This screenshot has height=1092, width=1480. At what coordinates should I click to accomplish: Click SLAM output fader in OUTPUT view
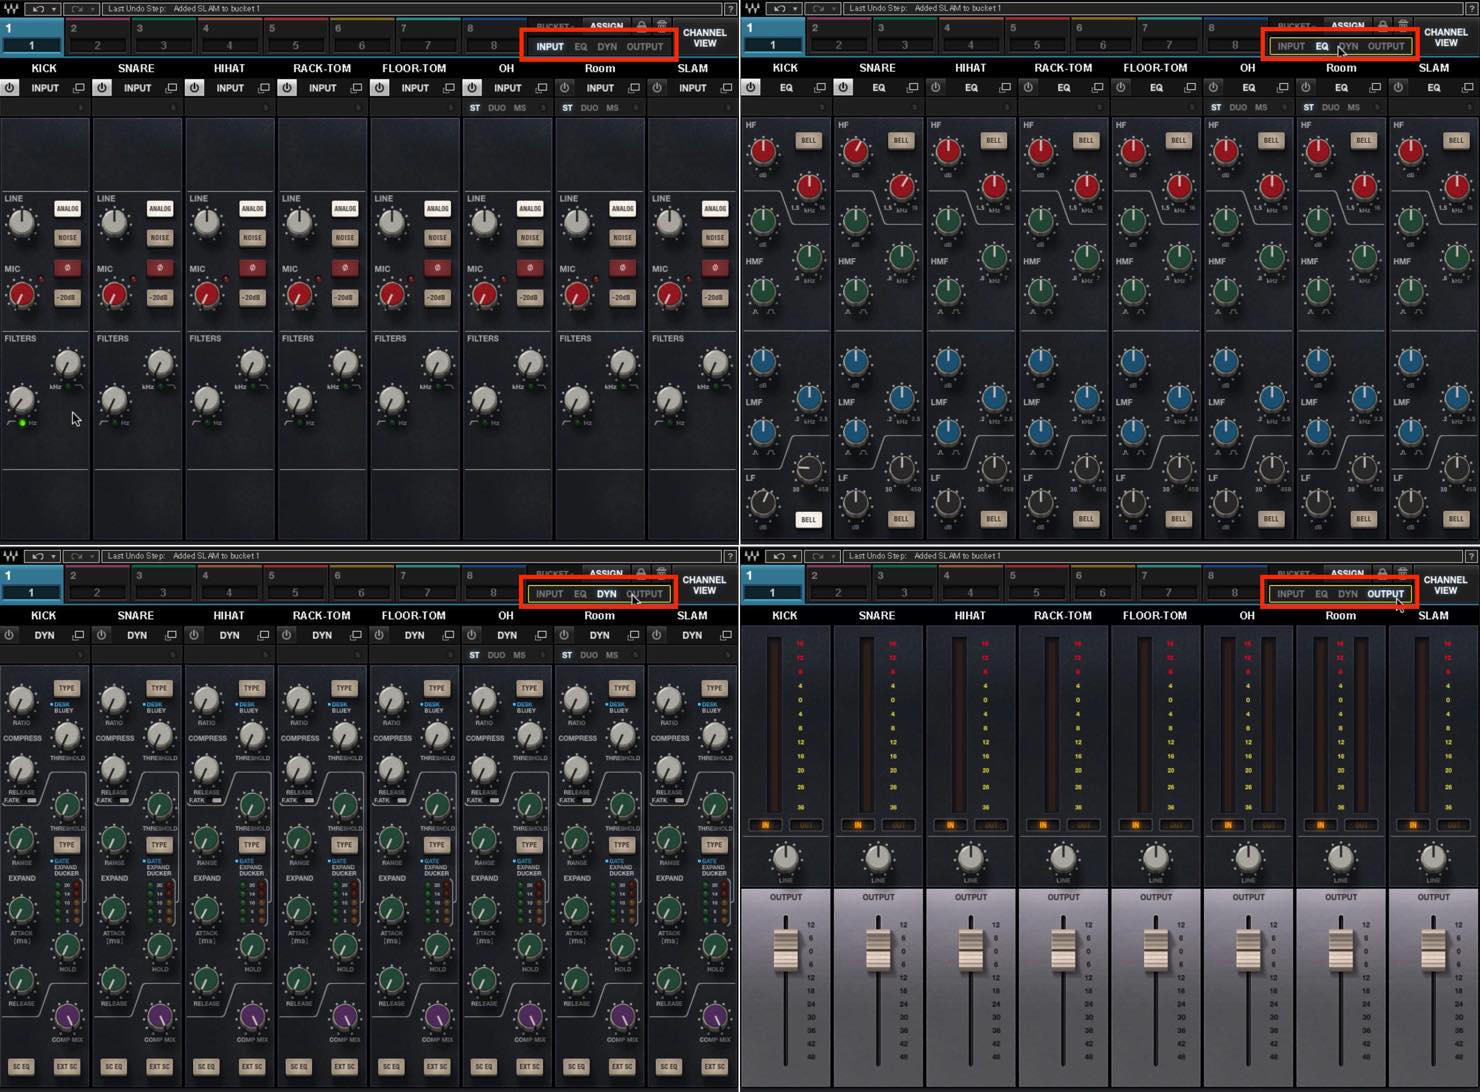(1433, 949)
